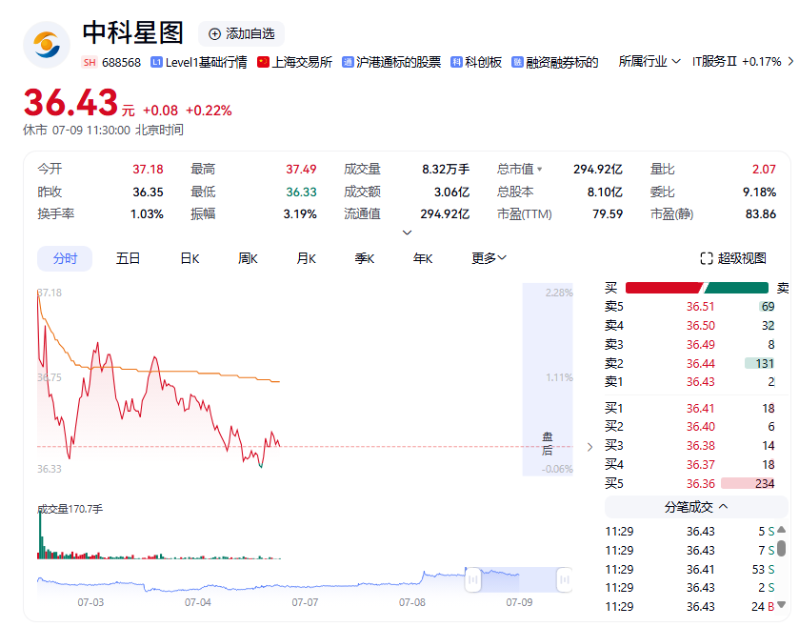The height and width of the screenshot is (627, 799).
Task: Select 买5 price 36.36 row
Action: pyautogui.click(x=690, y=483)
